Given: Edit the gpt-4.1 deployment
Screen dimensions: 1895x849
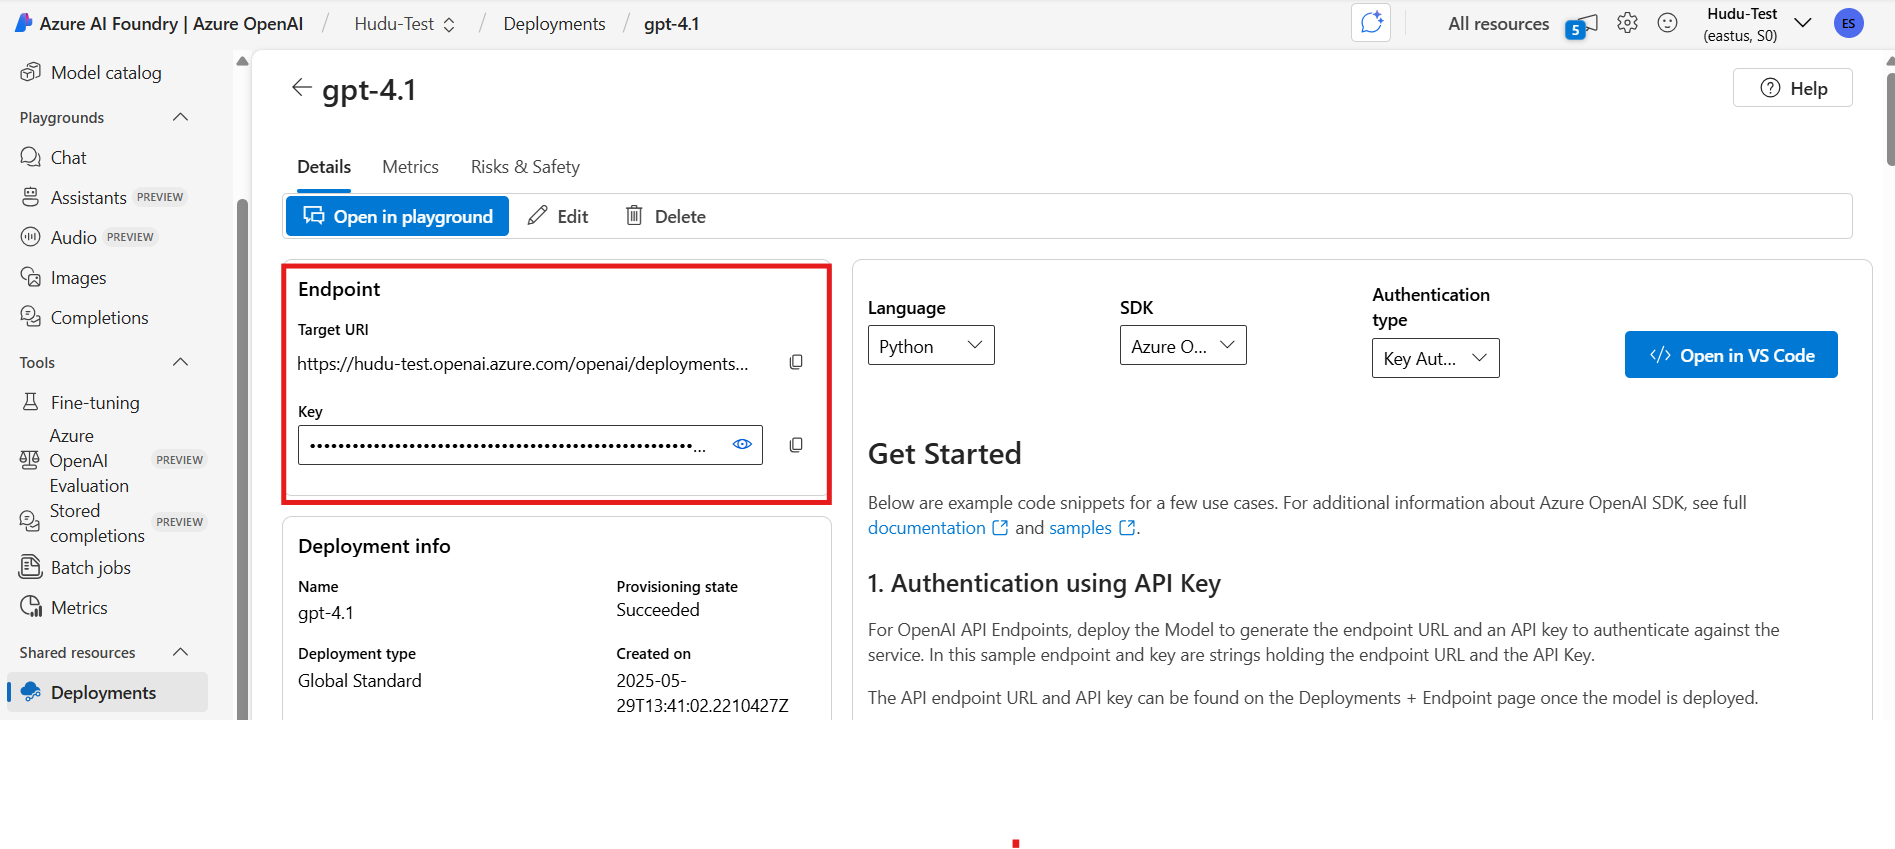Looking at the screenshot, I should tap(558, 216).
